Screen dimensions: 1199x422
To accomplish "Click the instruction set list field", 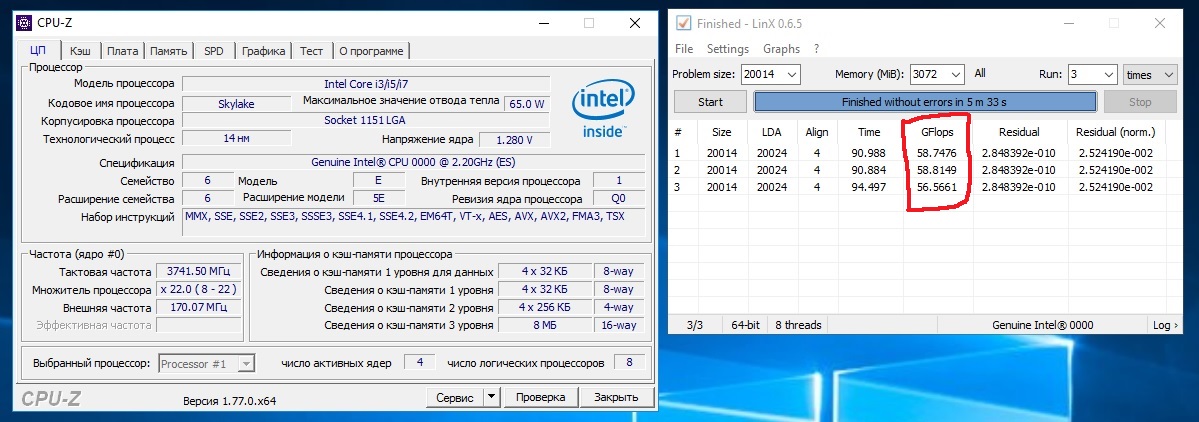I will [414, 222].
